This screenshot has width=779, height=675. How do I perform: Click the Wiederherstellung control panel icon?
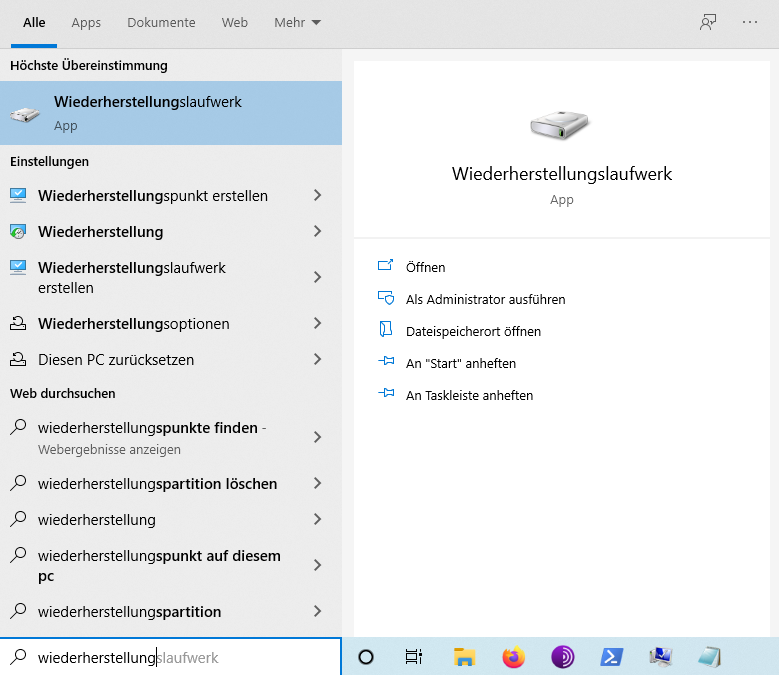tap(18, 231)
